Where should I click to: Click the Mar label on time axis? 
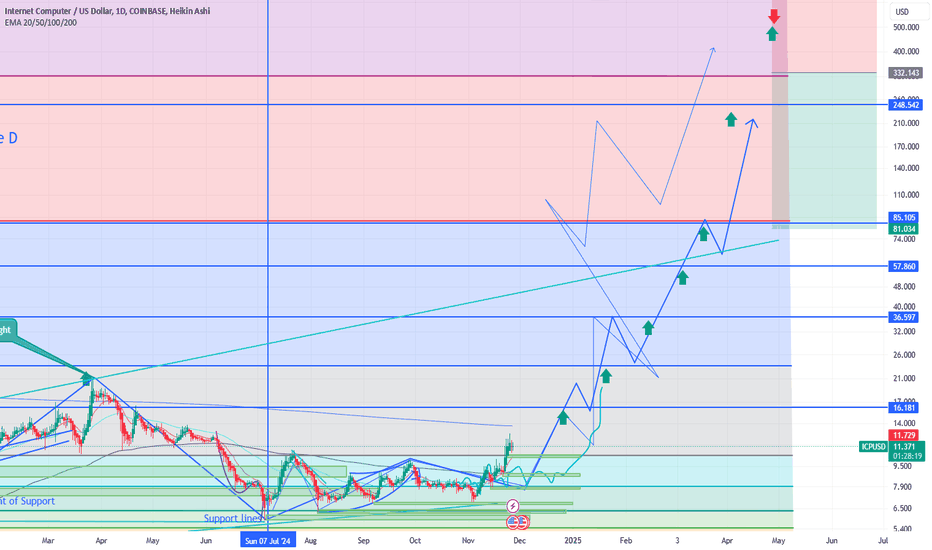click(x=48, y=540)
